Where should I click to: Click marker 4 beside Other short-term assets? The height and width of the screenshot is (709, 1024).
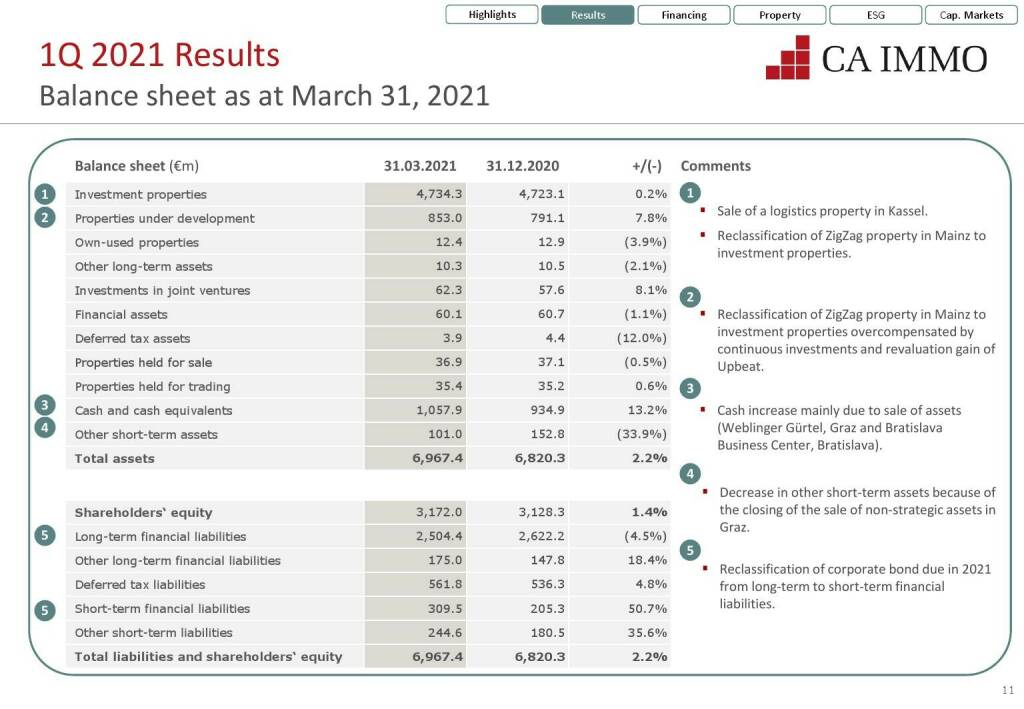coord(44,428)
